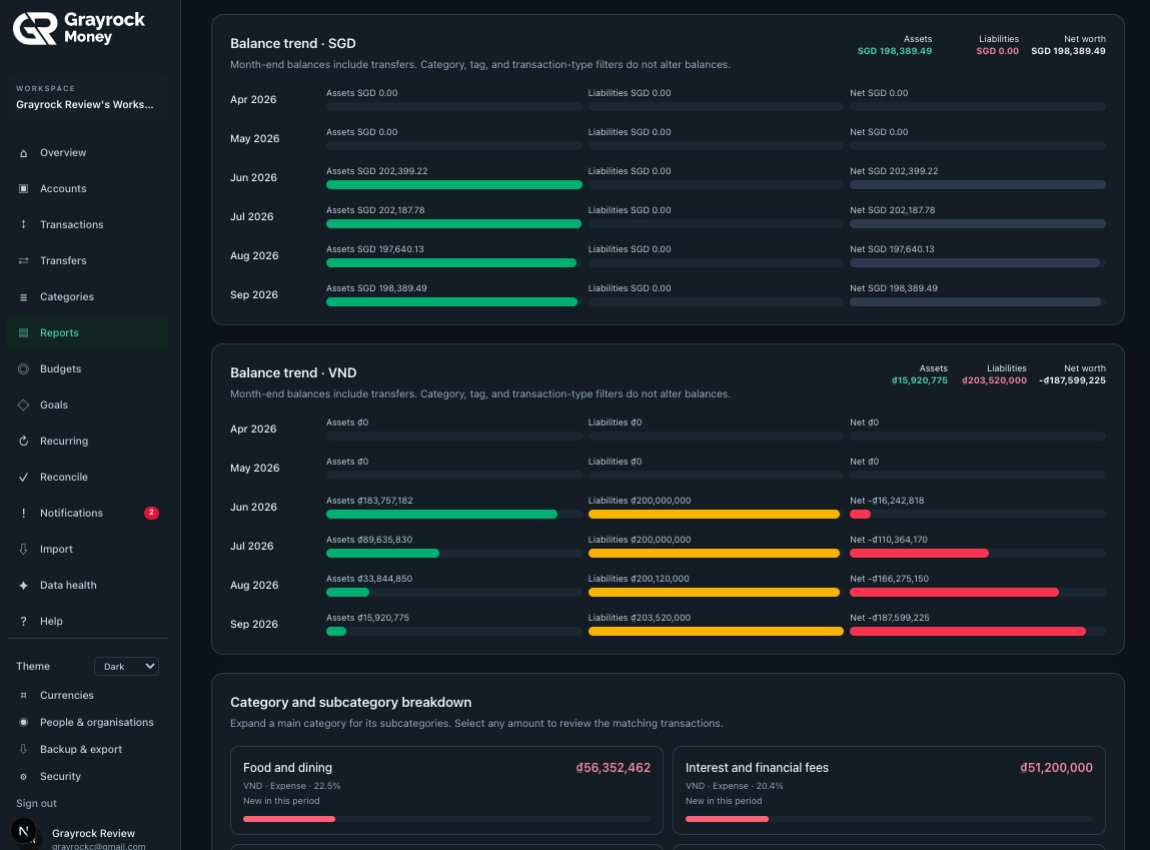Click the Aug 2026 row label in SGD trend

254,256
